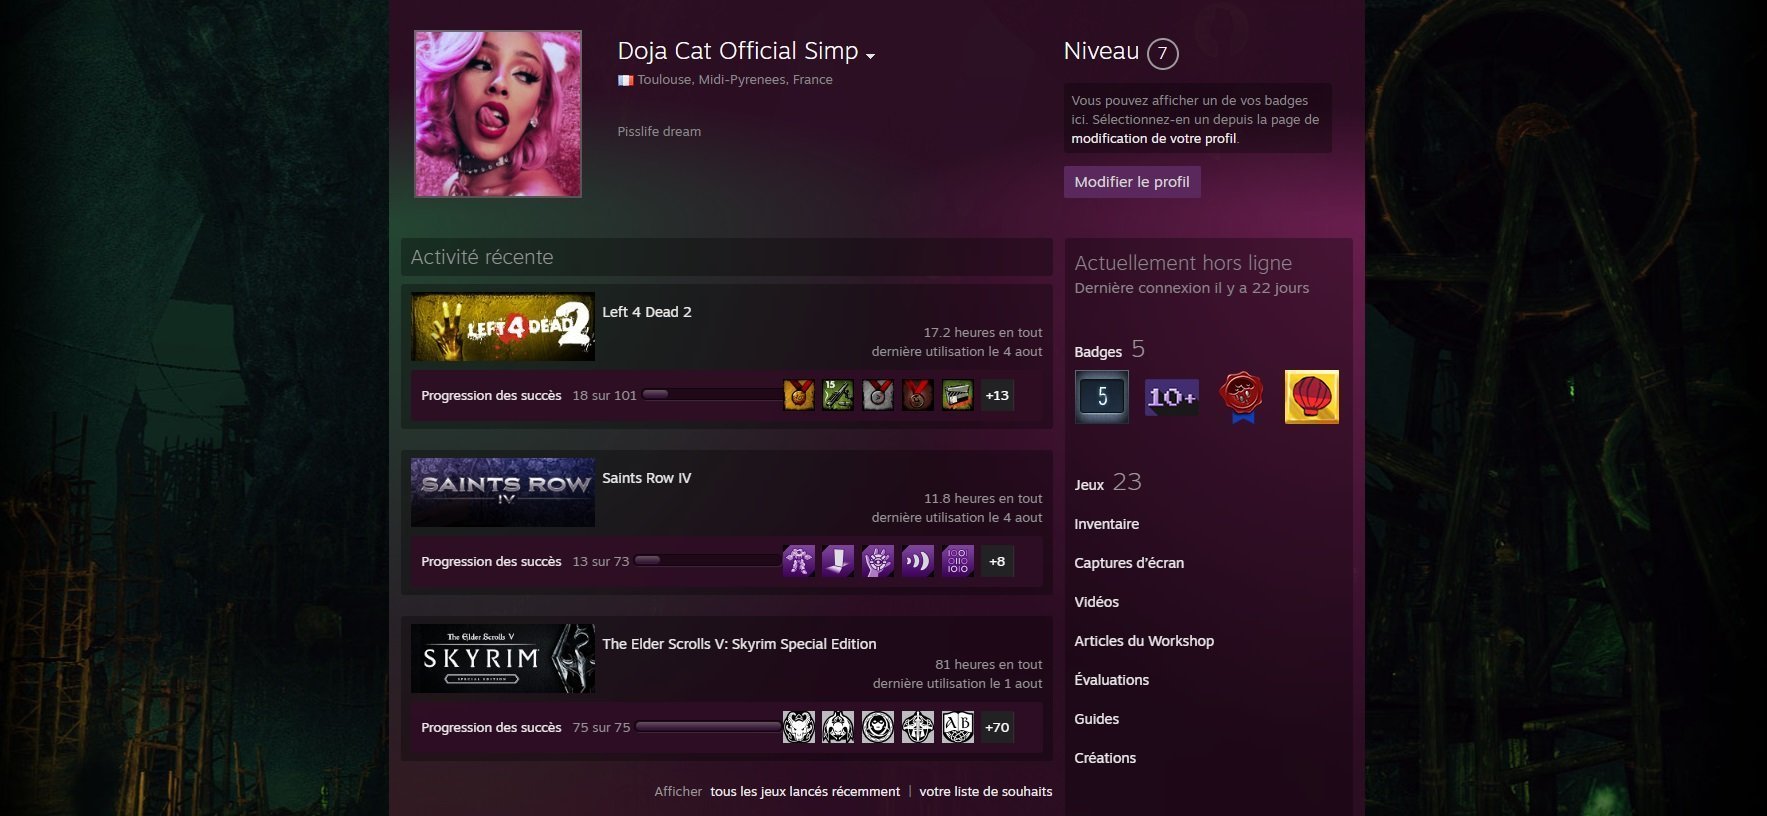Image resolution: width=1767 pixels, height=816 pixels.
Task: Click the 18 sur 101 achievement count
Action: coord(604,395)
